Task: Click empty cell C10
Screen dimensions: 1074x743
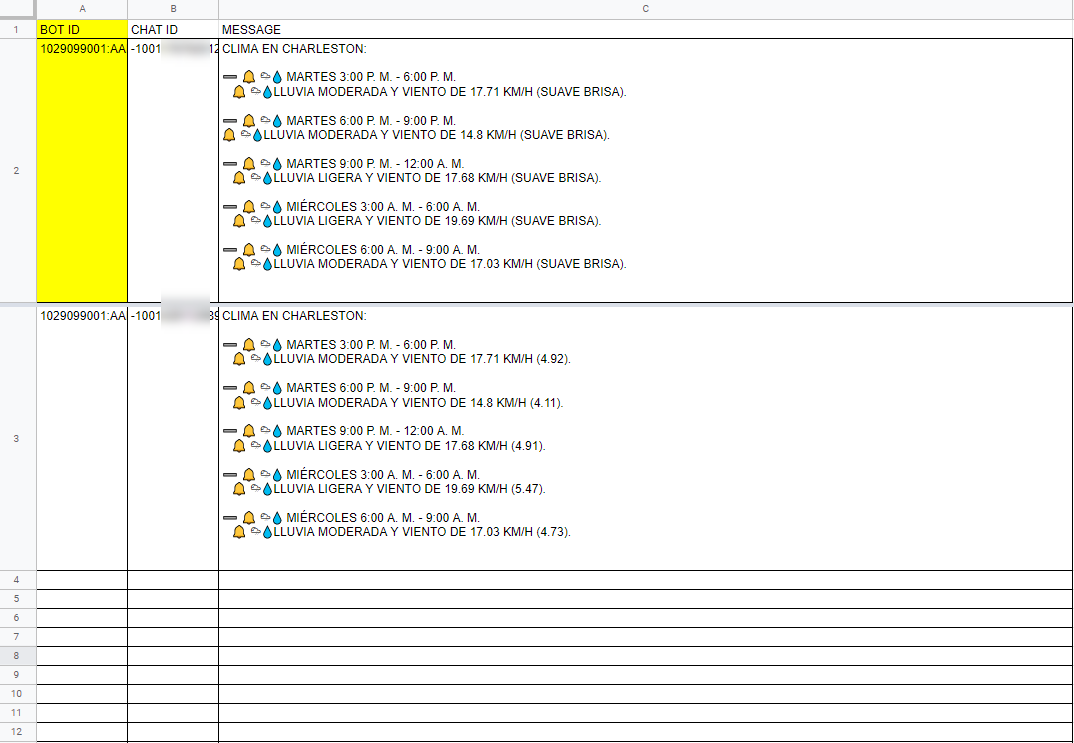Action: pyautogui.click(x=646, y=694)
